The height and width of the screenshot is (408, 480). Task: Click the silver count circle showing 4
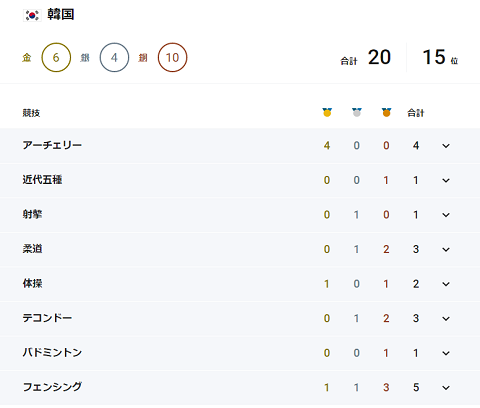click(114, 57)
